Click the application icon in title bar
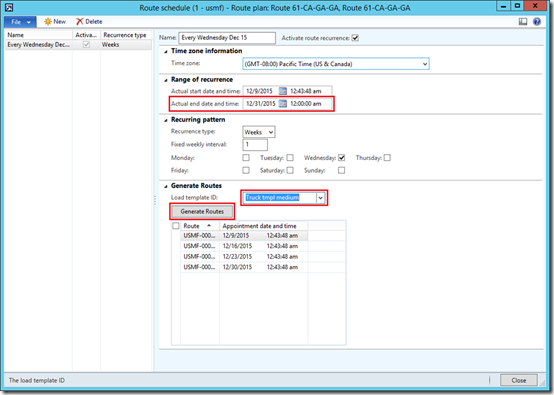554x395 pixels. [x=9, y=7]
